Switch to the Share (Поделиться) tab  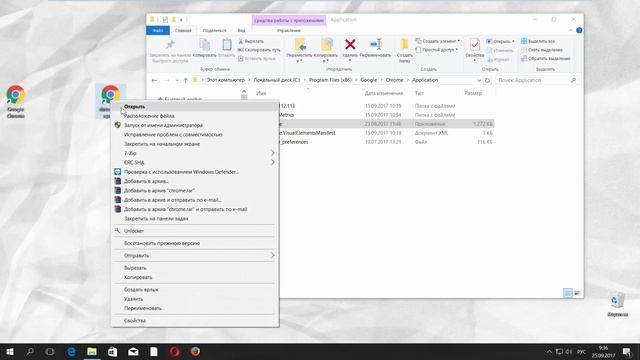214,31
